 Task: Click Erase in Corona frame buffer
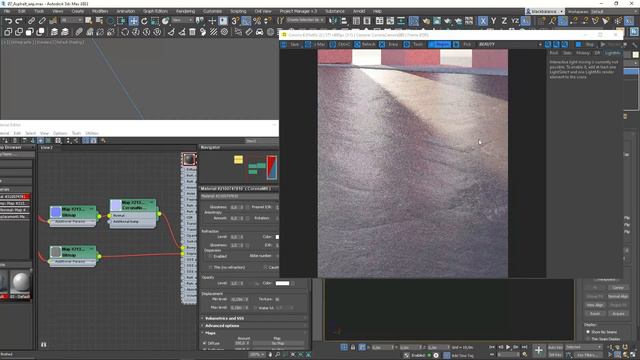click(x=389, y=44)
